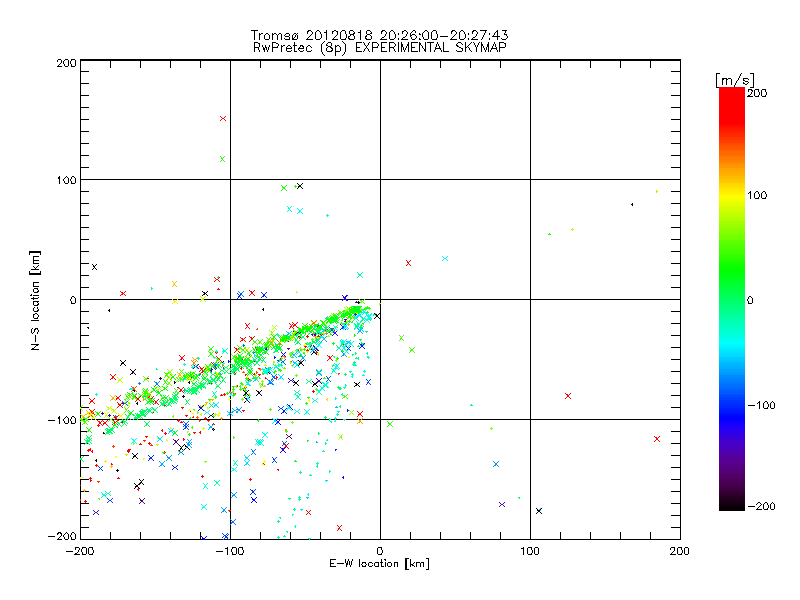Click red x marker near E-W 125, N-S -80
Viewport: 800px width, 600px height.
click(x=568, y=396)
